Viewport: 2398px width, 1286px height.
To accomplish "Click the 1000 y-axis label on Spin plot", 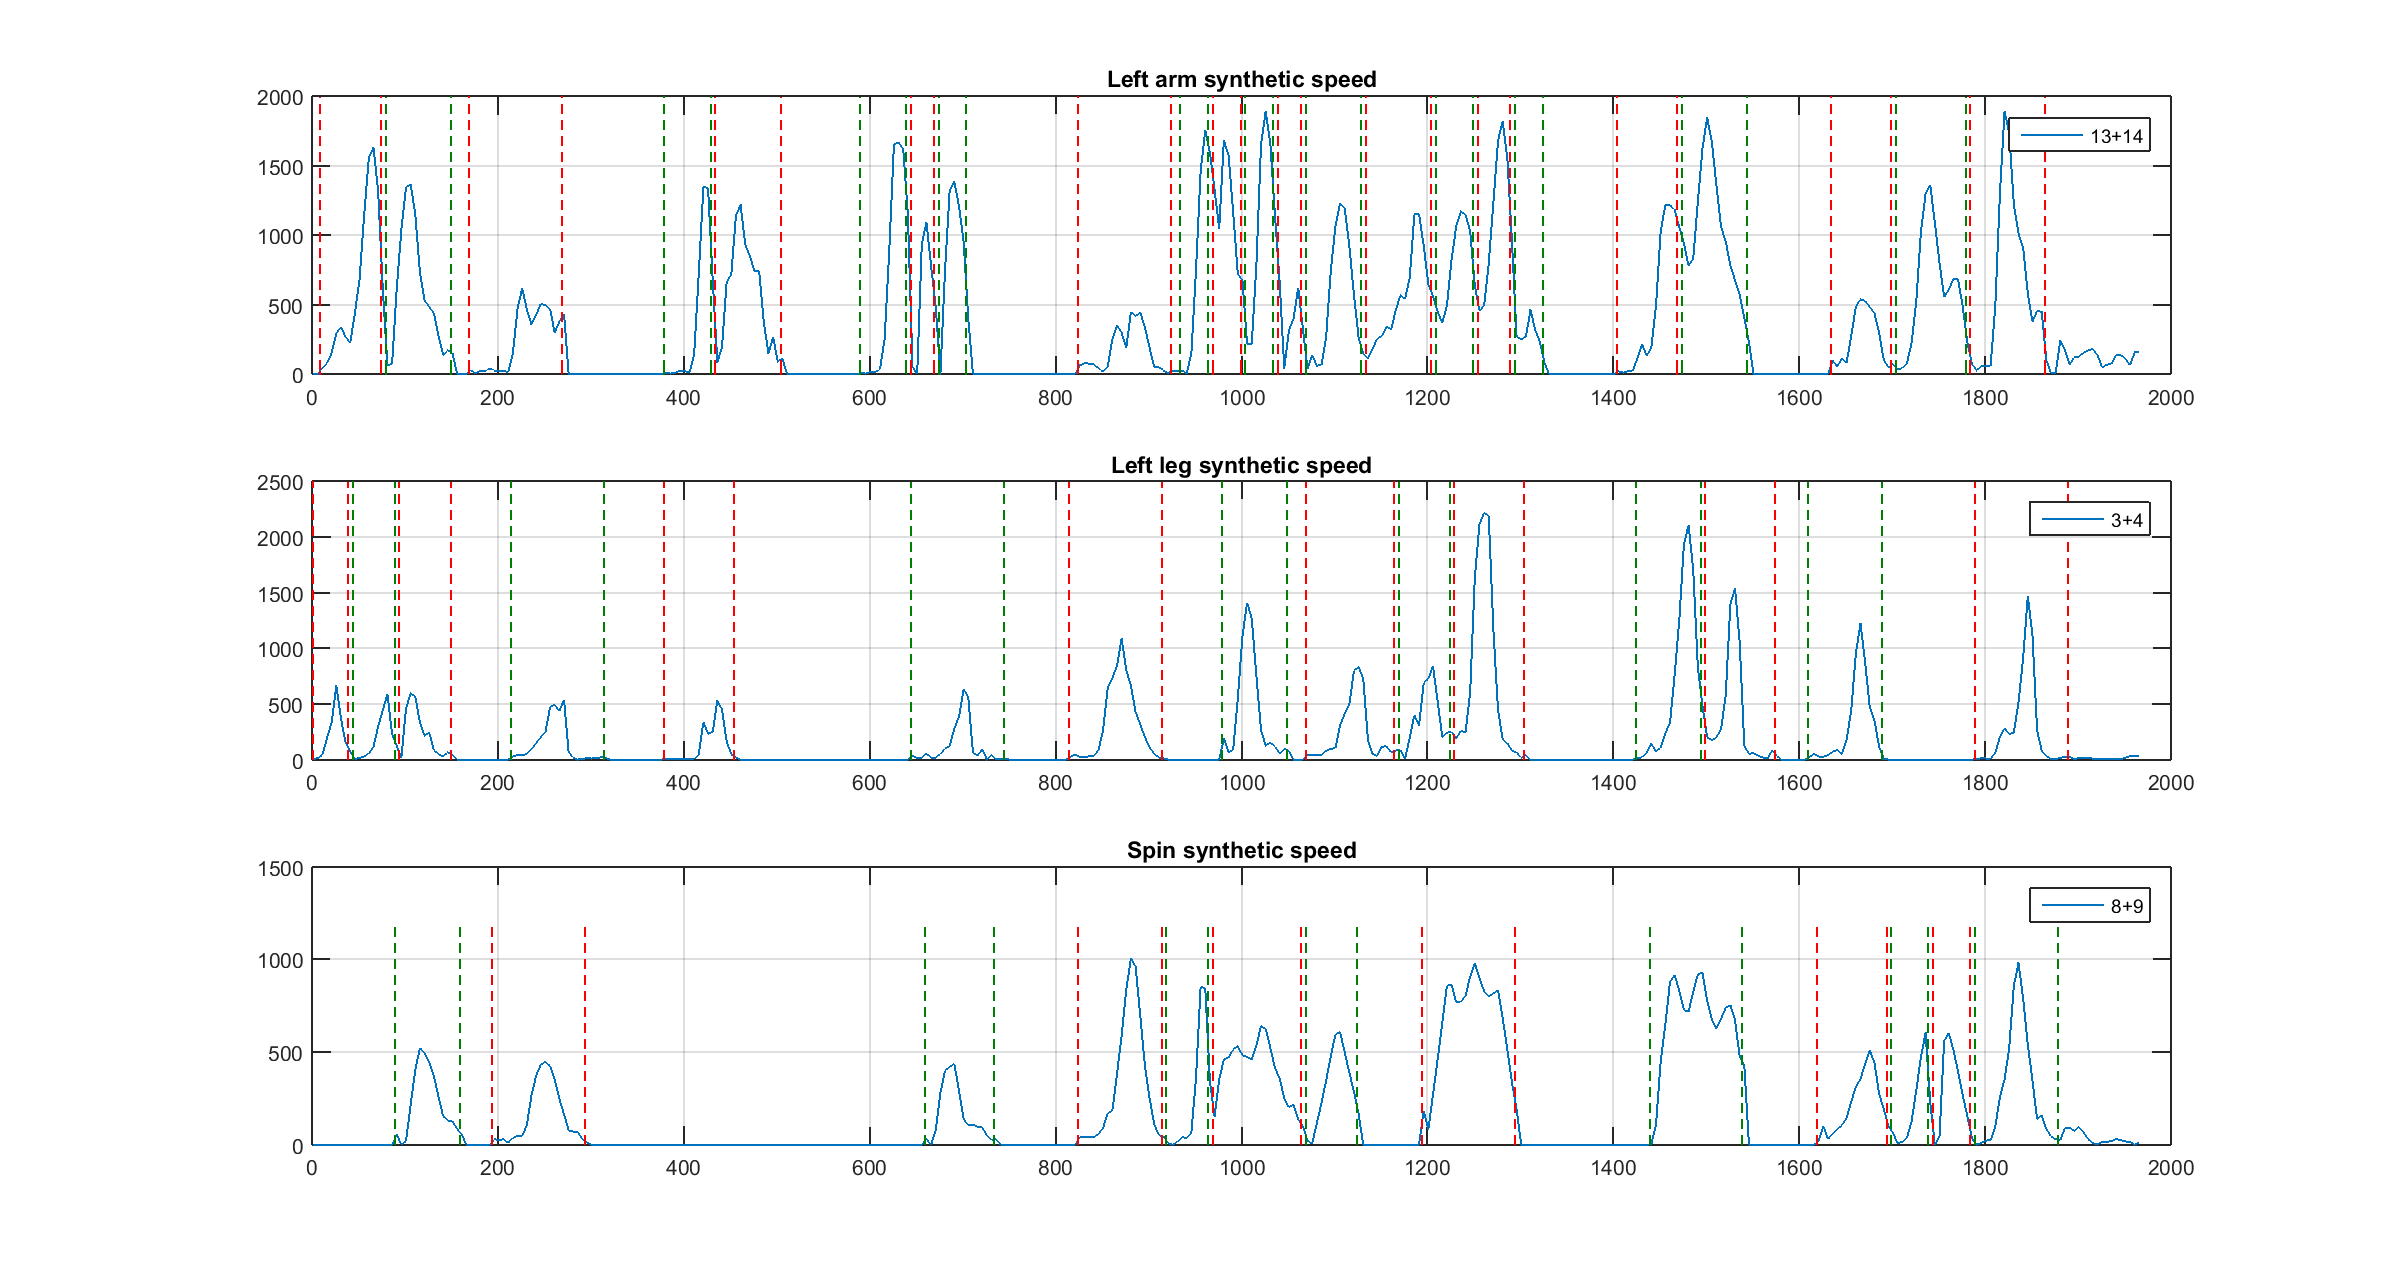I will pyautogui.click(x=280, y=961).
